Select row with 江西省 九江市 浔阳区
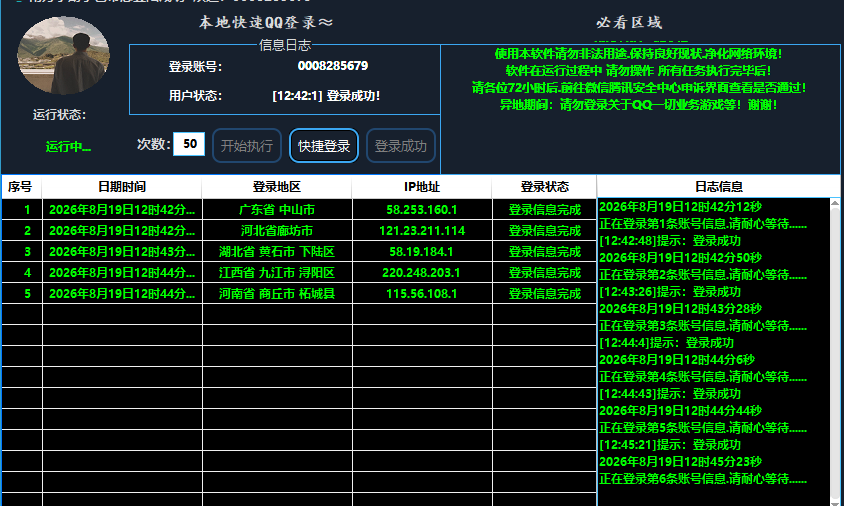 point(299,272)
